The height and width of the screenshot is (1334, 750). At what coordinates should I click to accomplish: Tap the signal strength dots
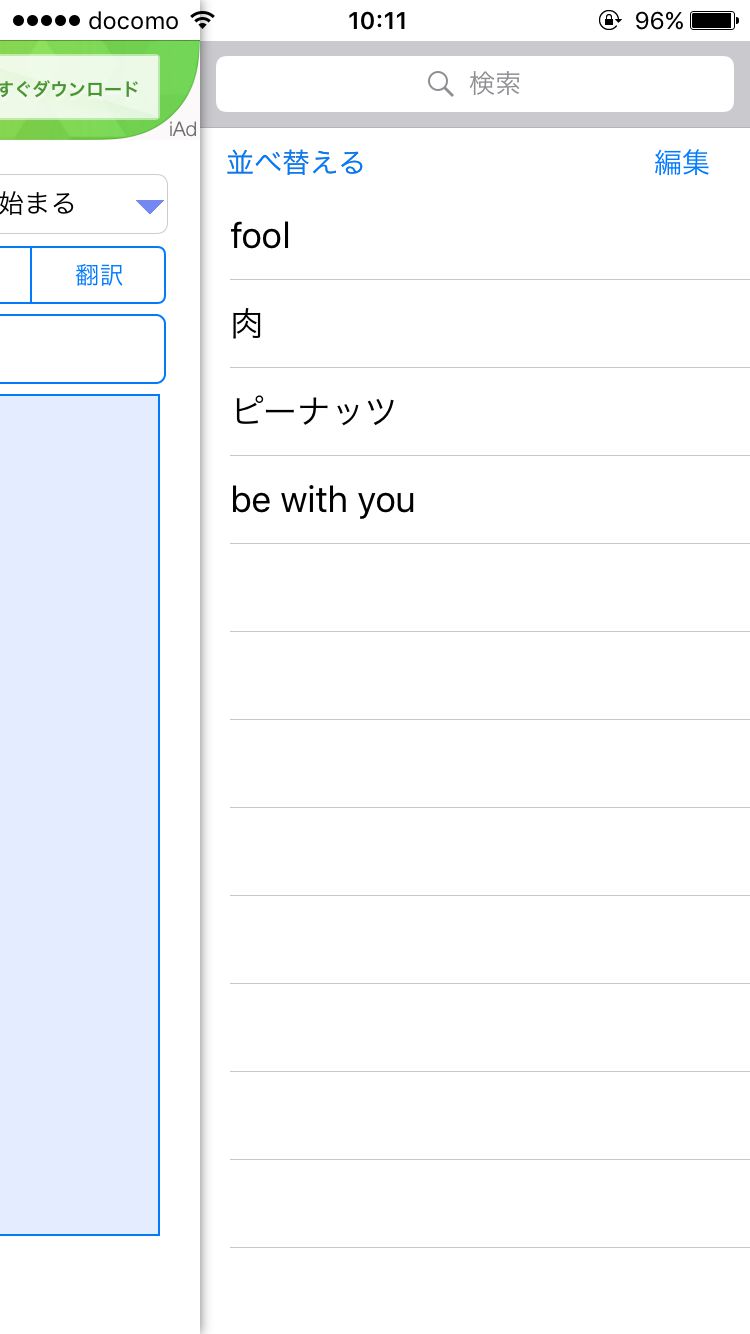45,20
